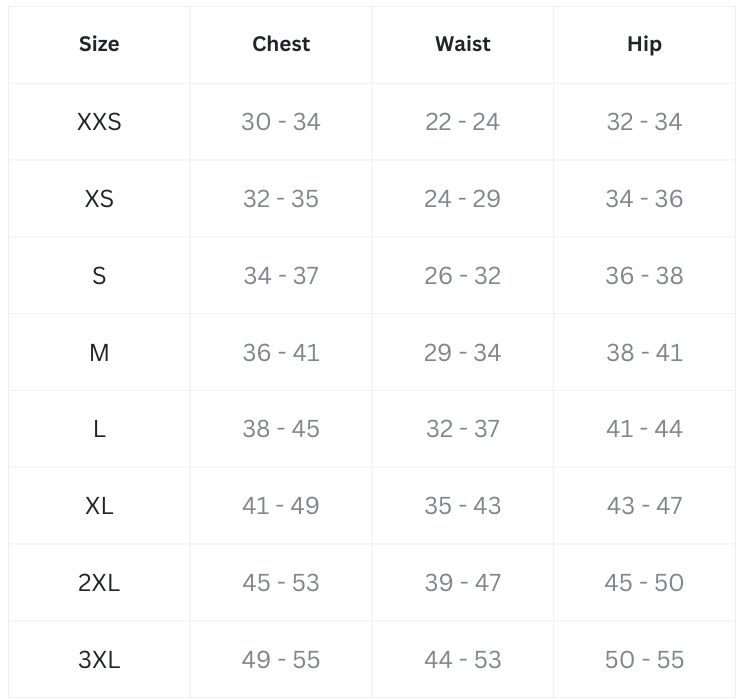The width and height of the screenshot is (740, 700).
Task: Click the Size column header
Action: click(99, 44)
